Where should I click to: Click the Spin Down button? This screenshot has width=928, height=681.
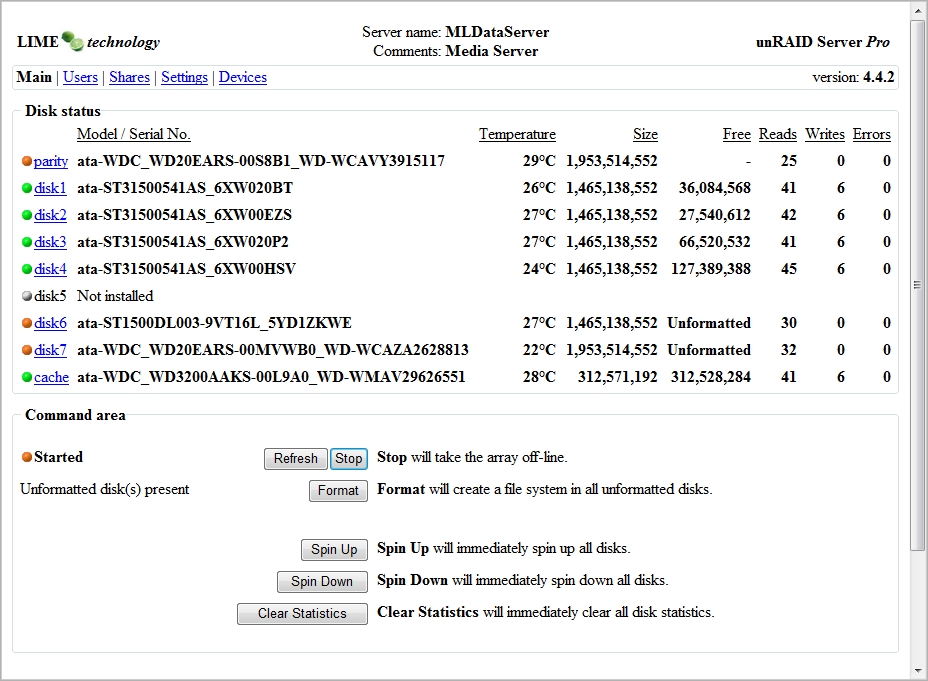coord(322,582)
